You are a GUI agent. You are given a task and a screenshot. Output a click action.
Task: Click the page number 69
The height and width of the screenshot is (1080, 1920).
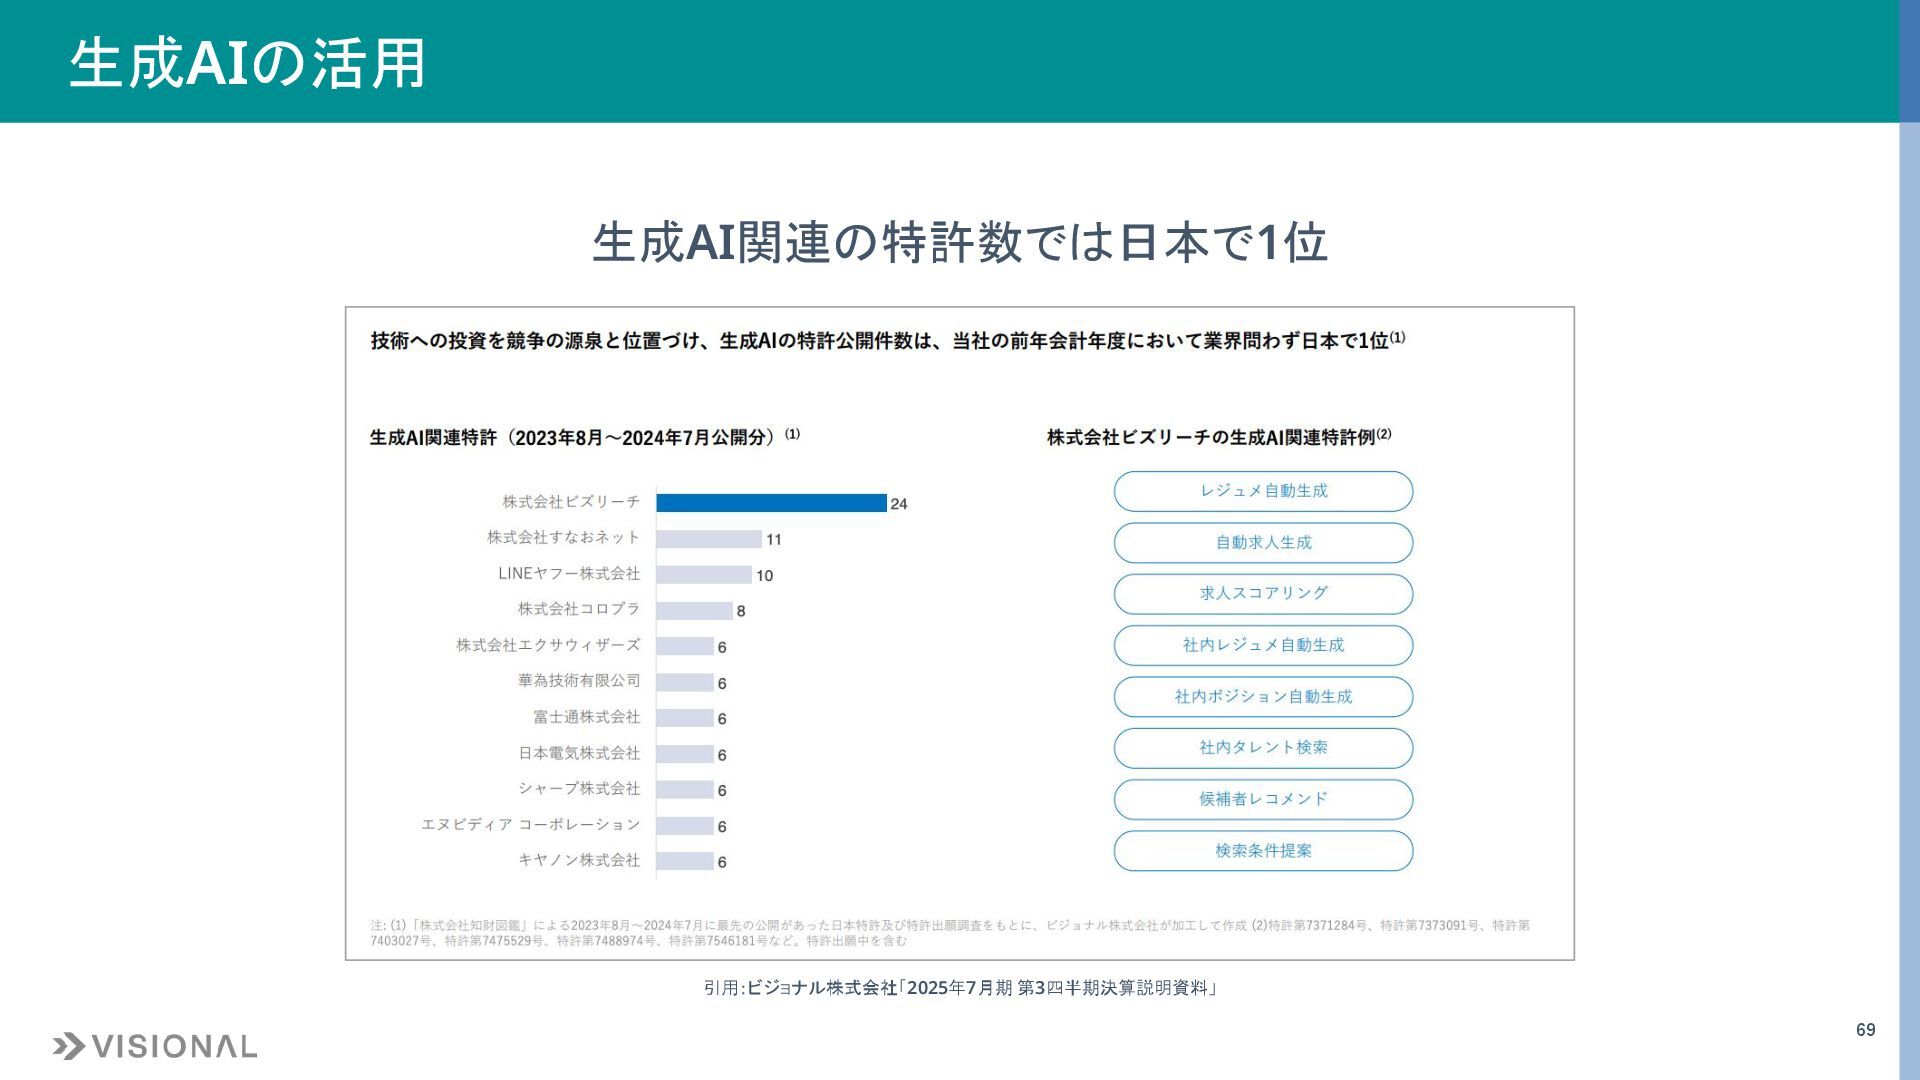(x=1866, y=1030)
